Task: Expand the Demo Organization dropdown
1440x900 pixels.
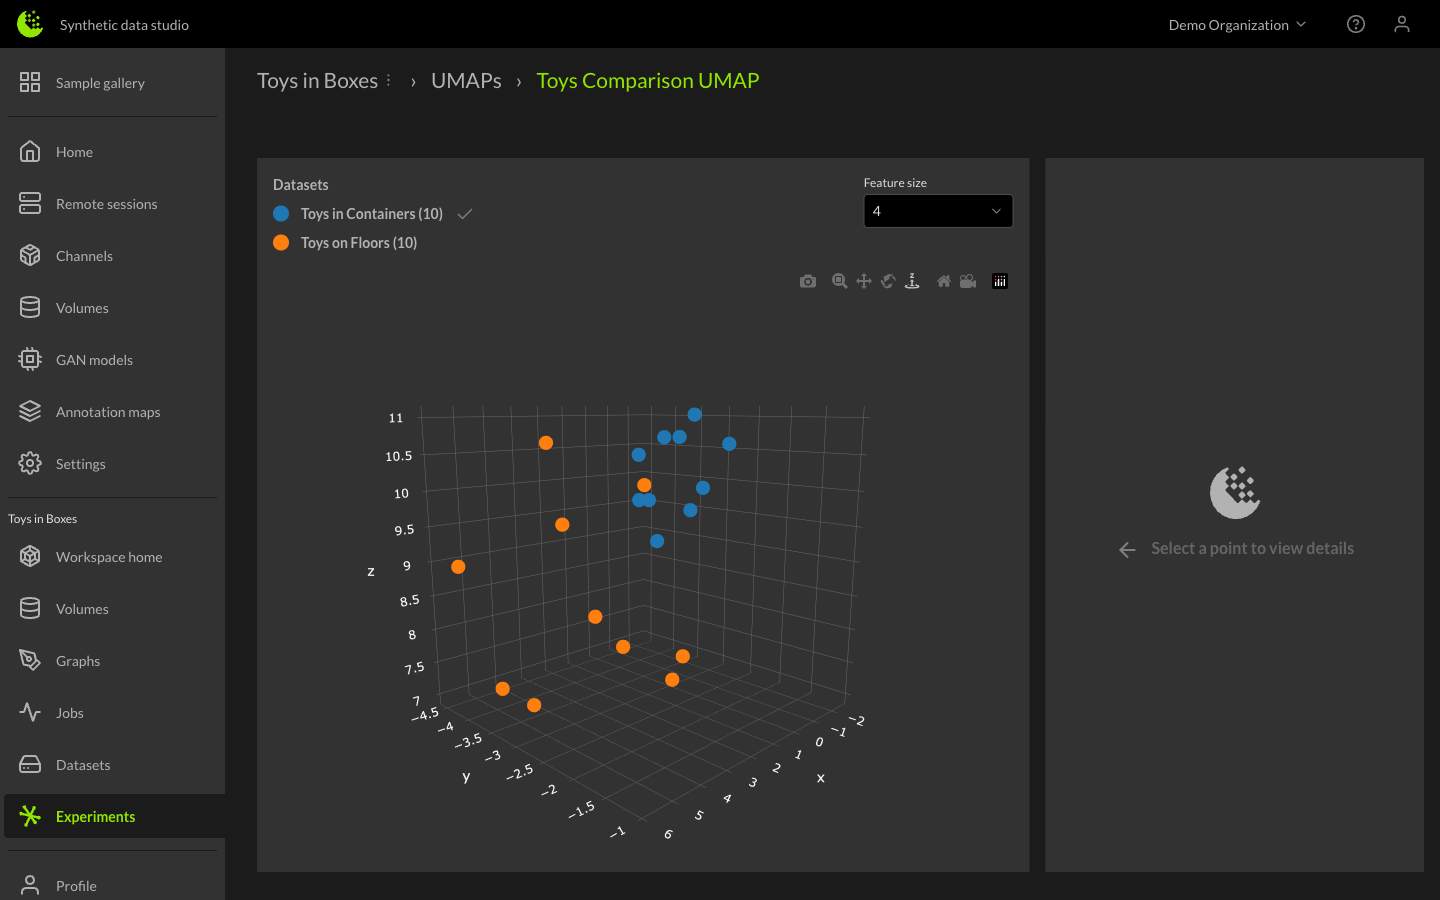Action: coord(1237,25)
